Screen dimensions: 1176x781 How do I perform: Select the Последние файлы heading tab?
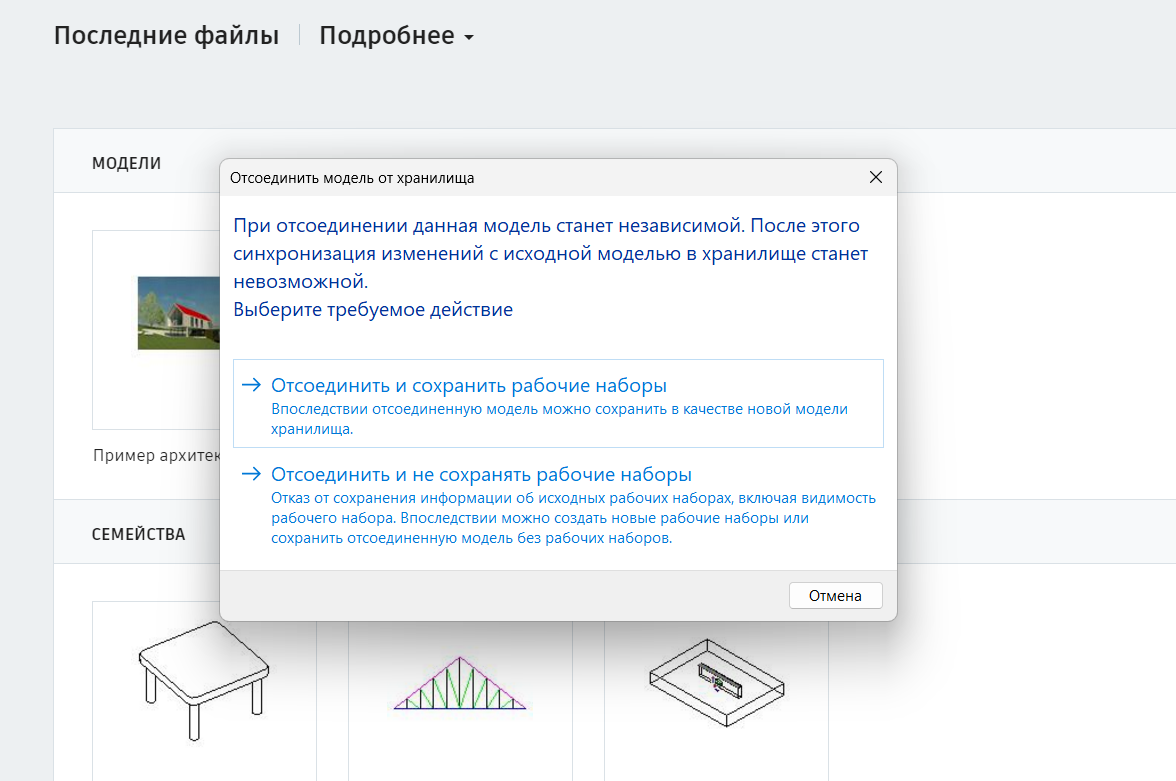tap(166, 35)
